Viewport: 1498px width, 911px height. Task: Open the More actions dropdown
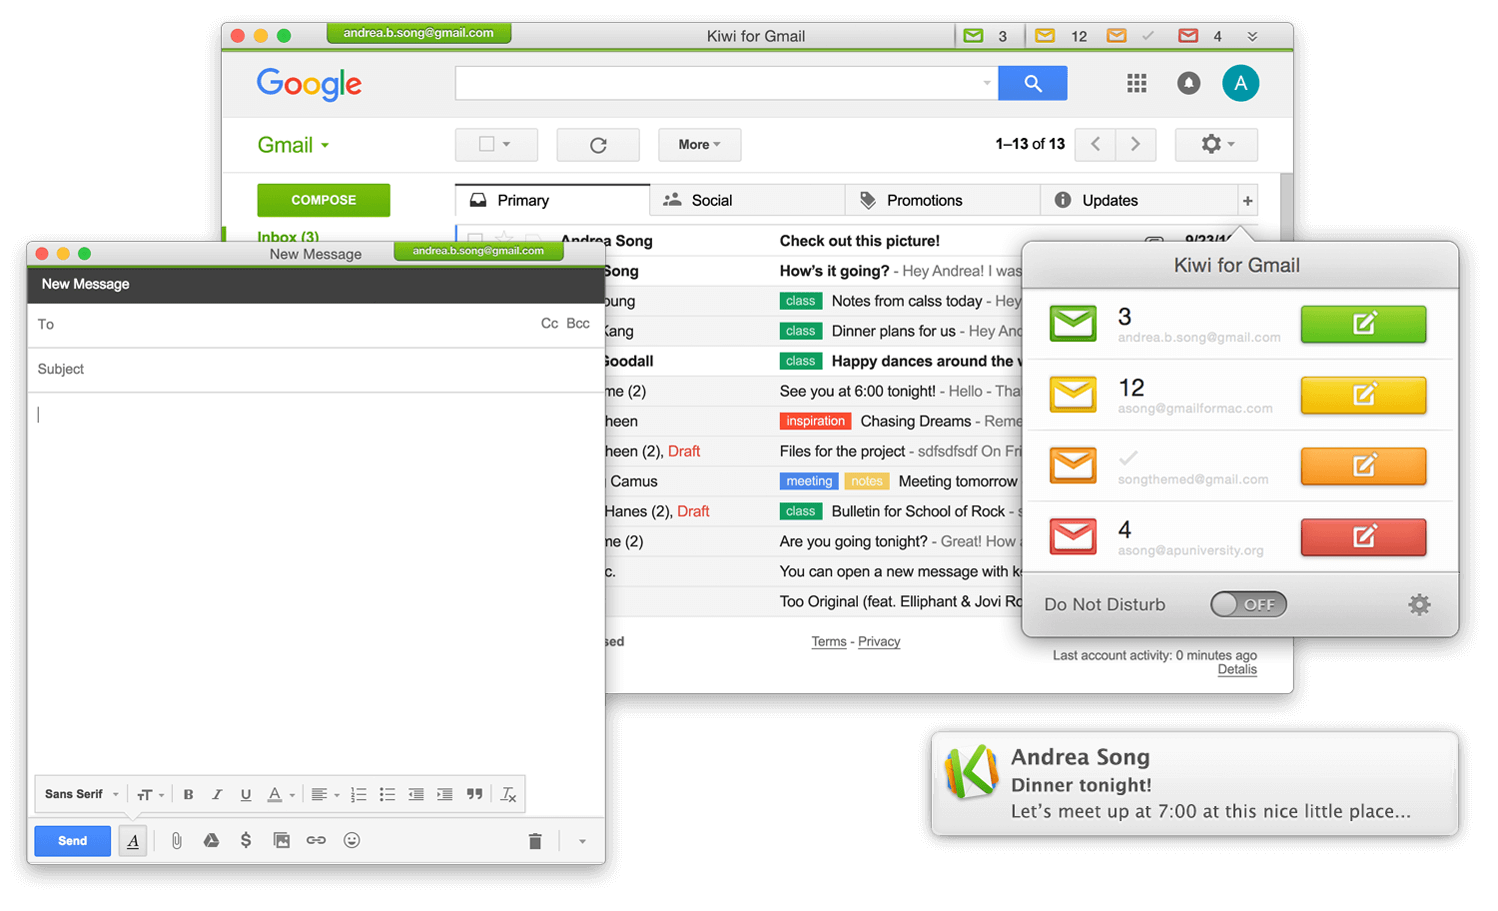coord(699,145)
